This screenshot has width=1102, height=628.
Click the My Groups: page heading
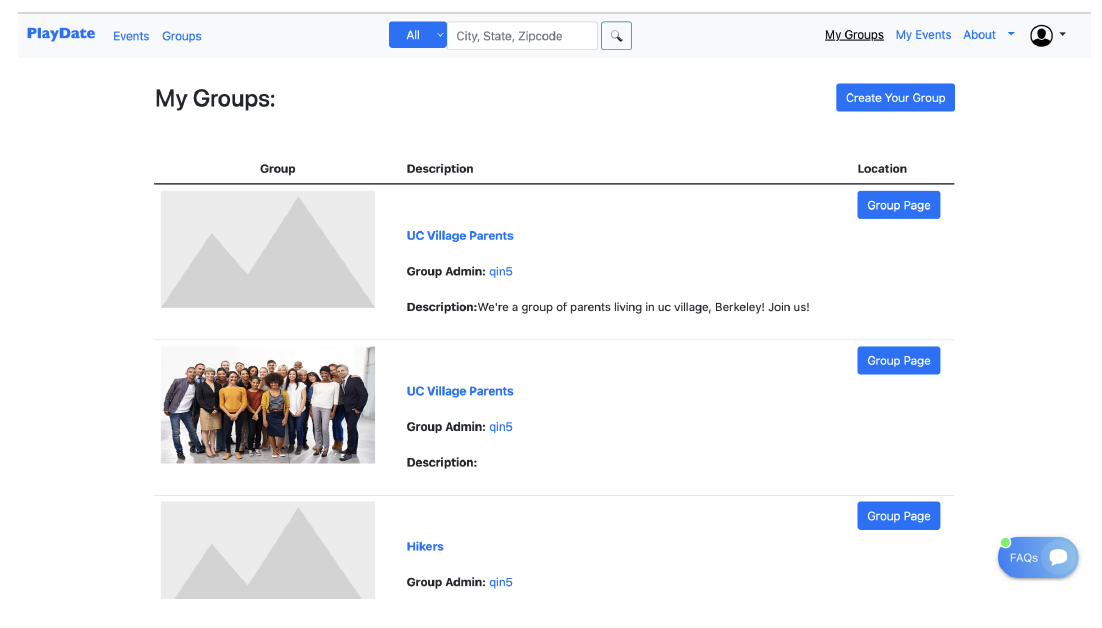215,98
